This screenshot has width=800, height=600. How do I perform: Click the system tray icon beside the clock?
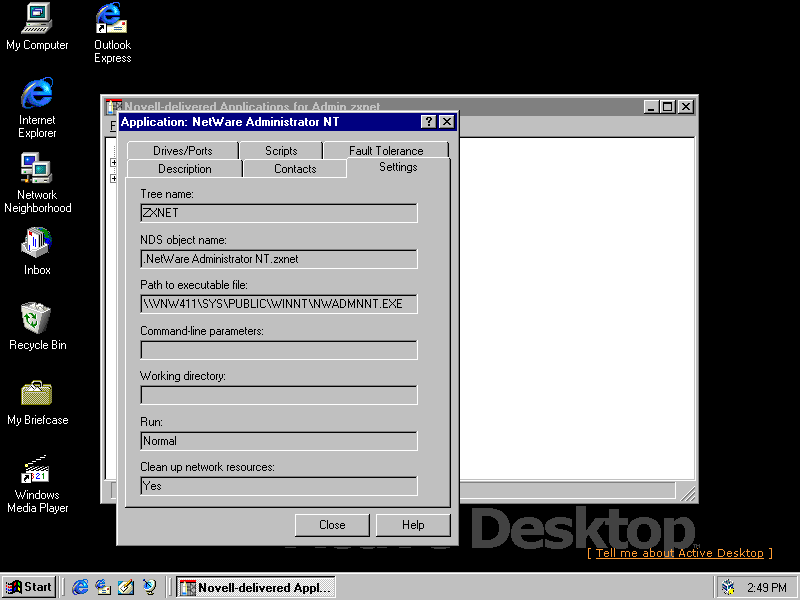point(728,587)
